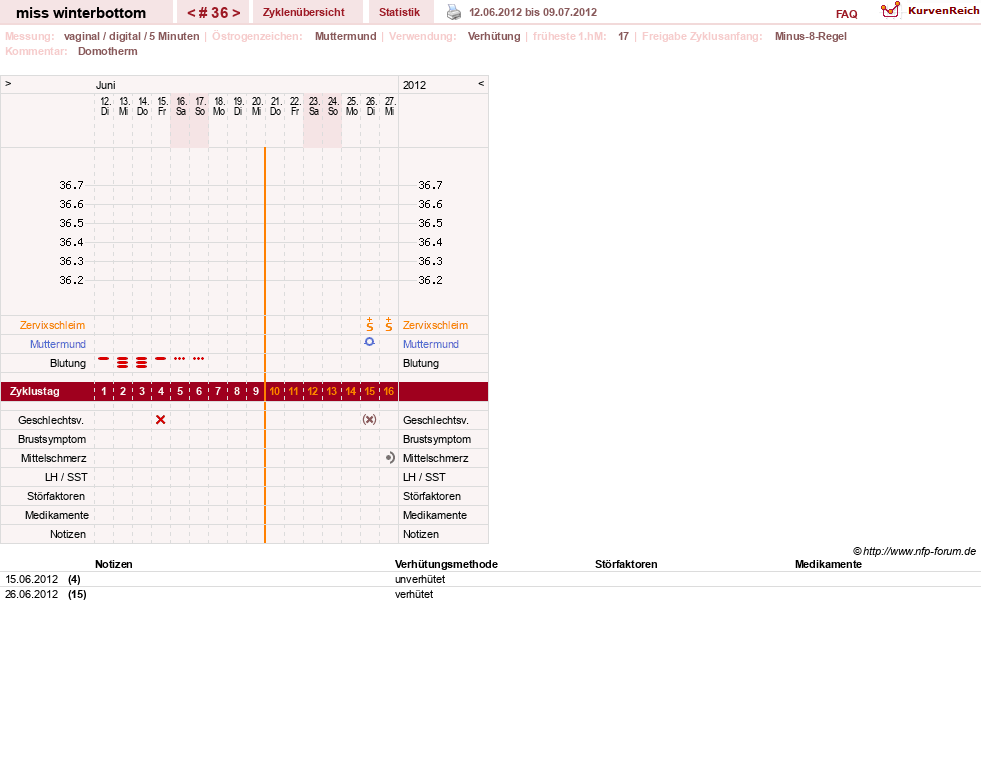Click the 'Juni' month label

105,85
